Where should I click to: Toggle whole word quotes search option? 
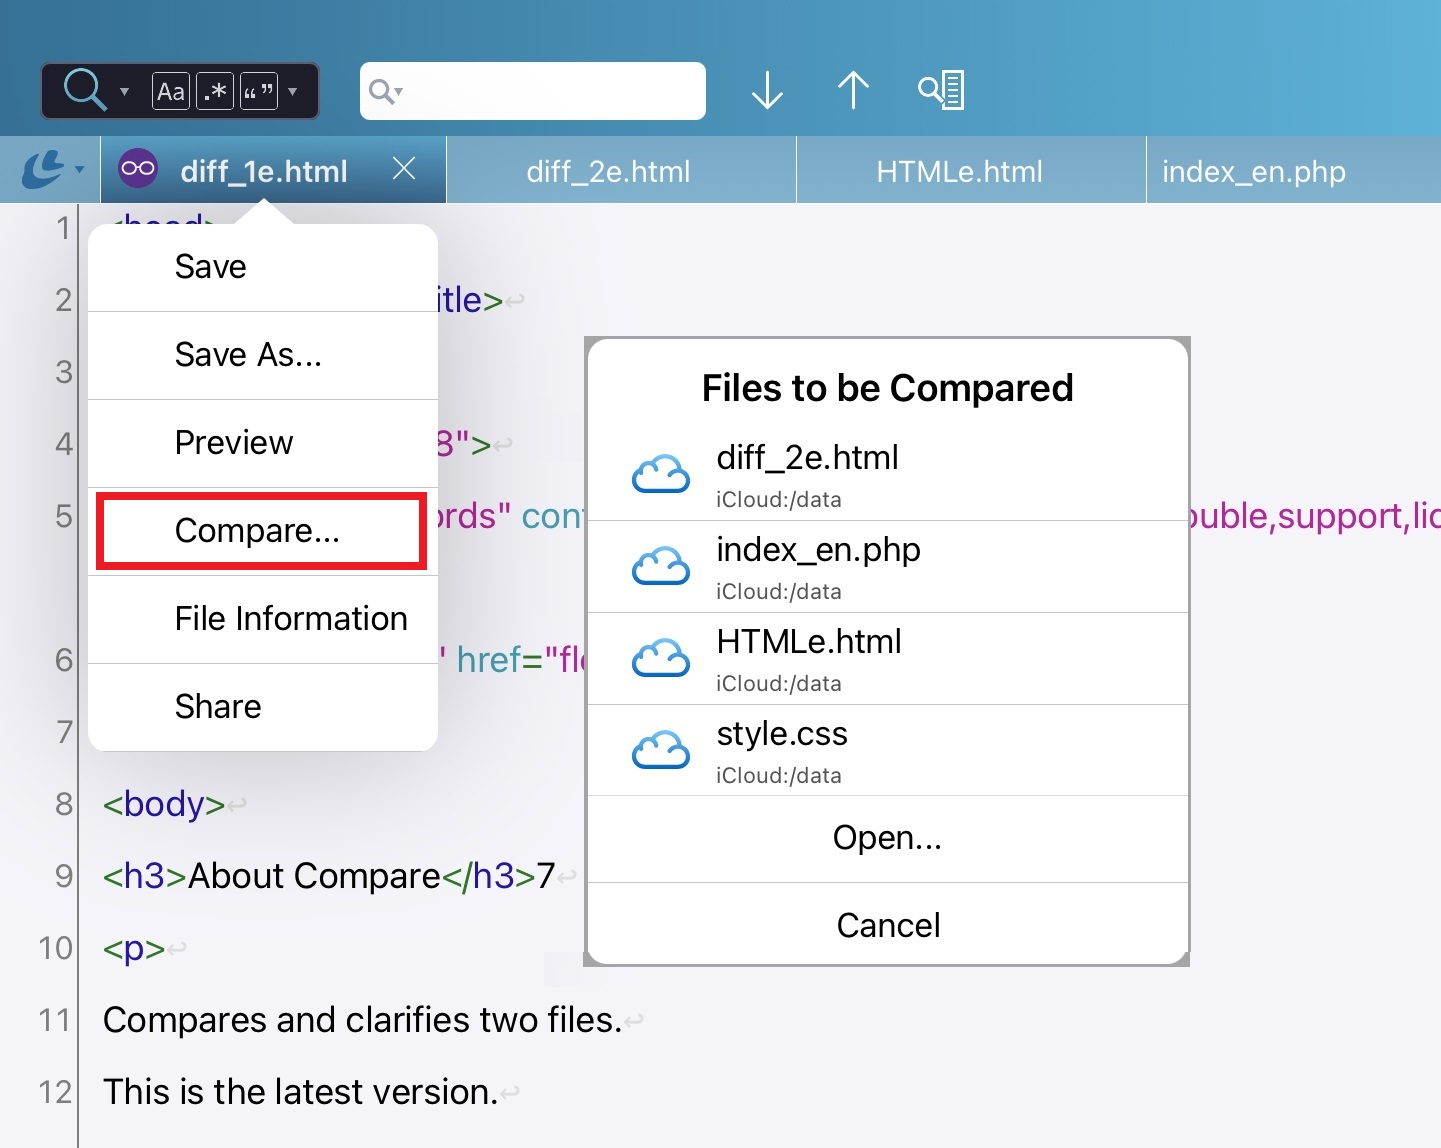point(258,92)
